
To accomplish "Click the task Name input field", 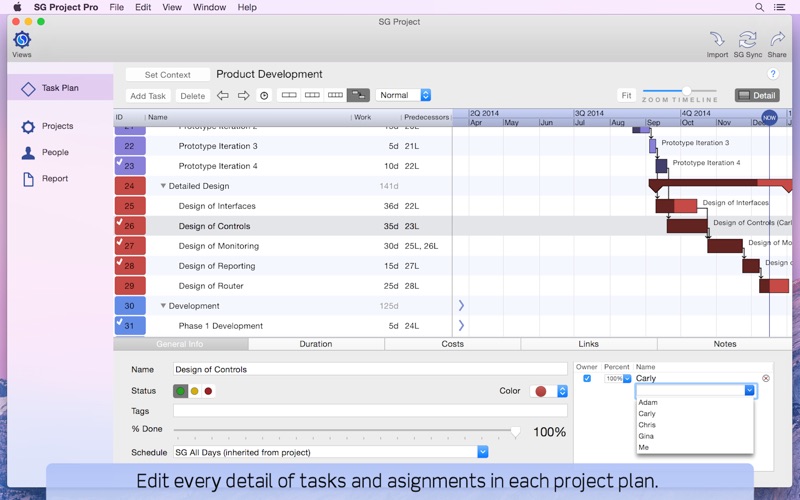I will [370, 369].
